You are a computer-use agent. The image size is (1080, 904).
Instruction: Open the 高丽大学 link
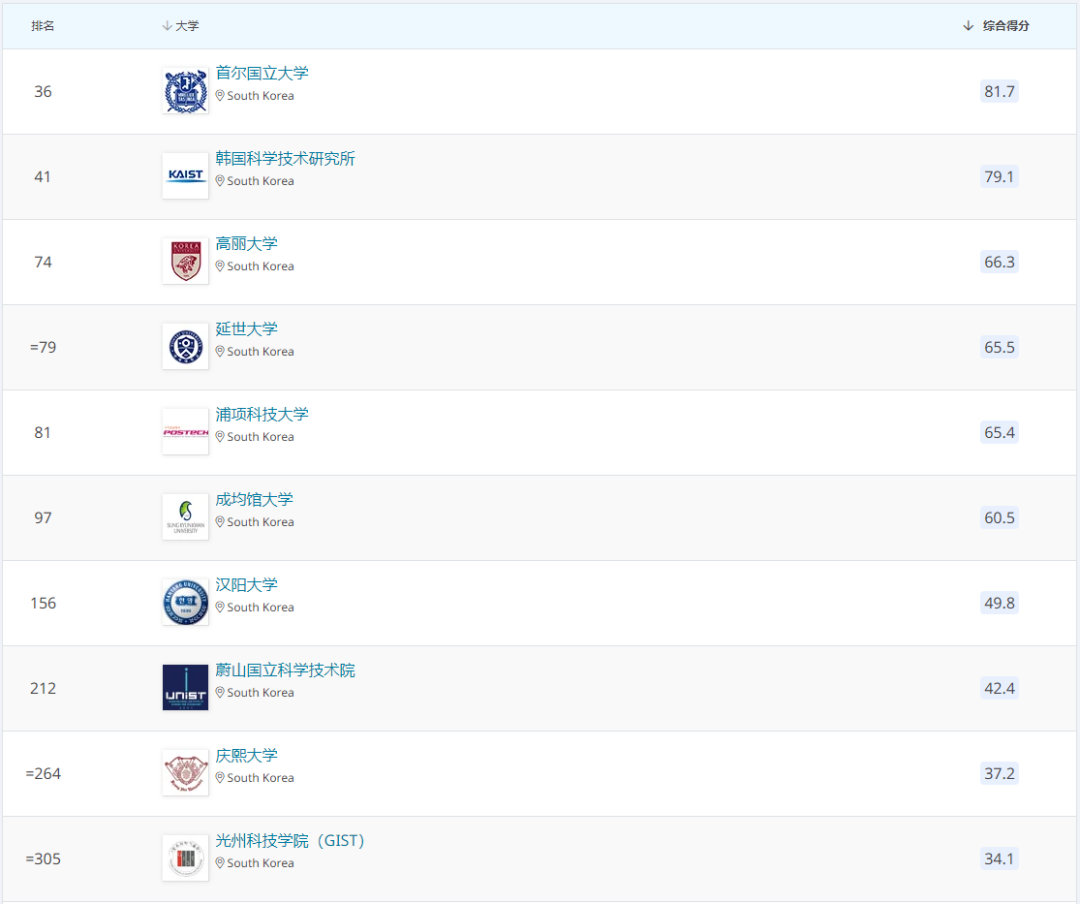[247, 244]
